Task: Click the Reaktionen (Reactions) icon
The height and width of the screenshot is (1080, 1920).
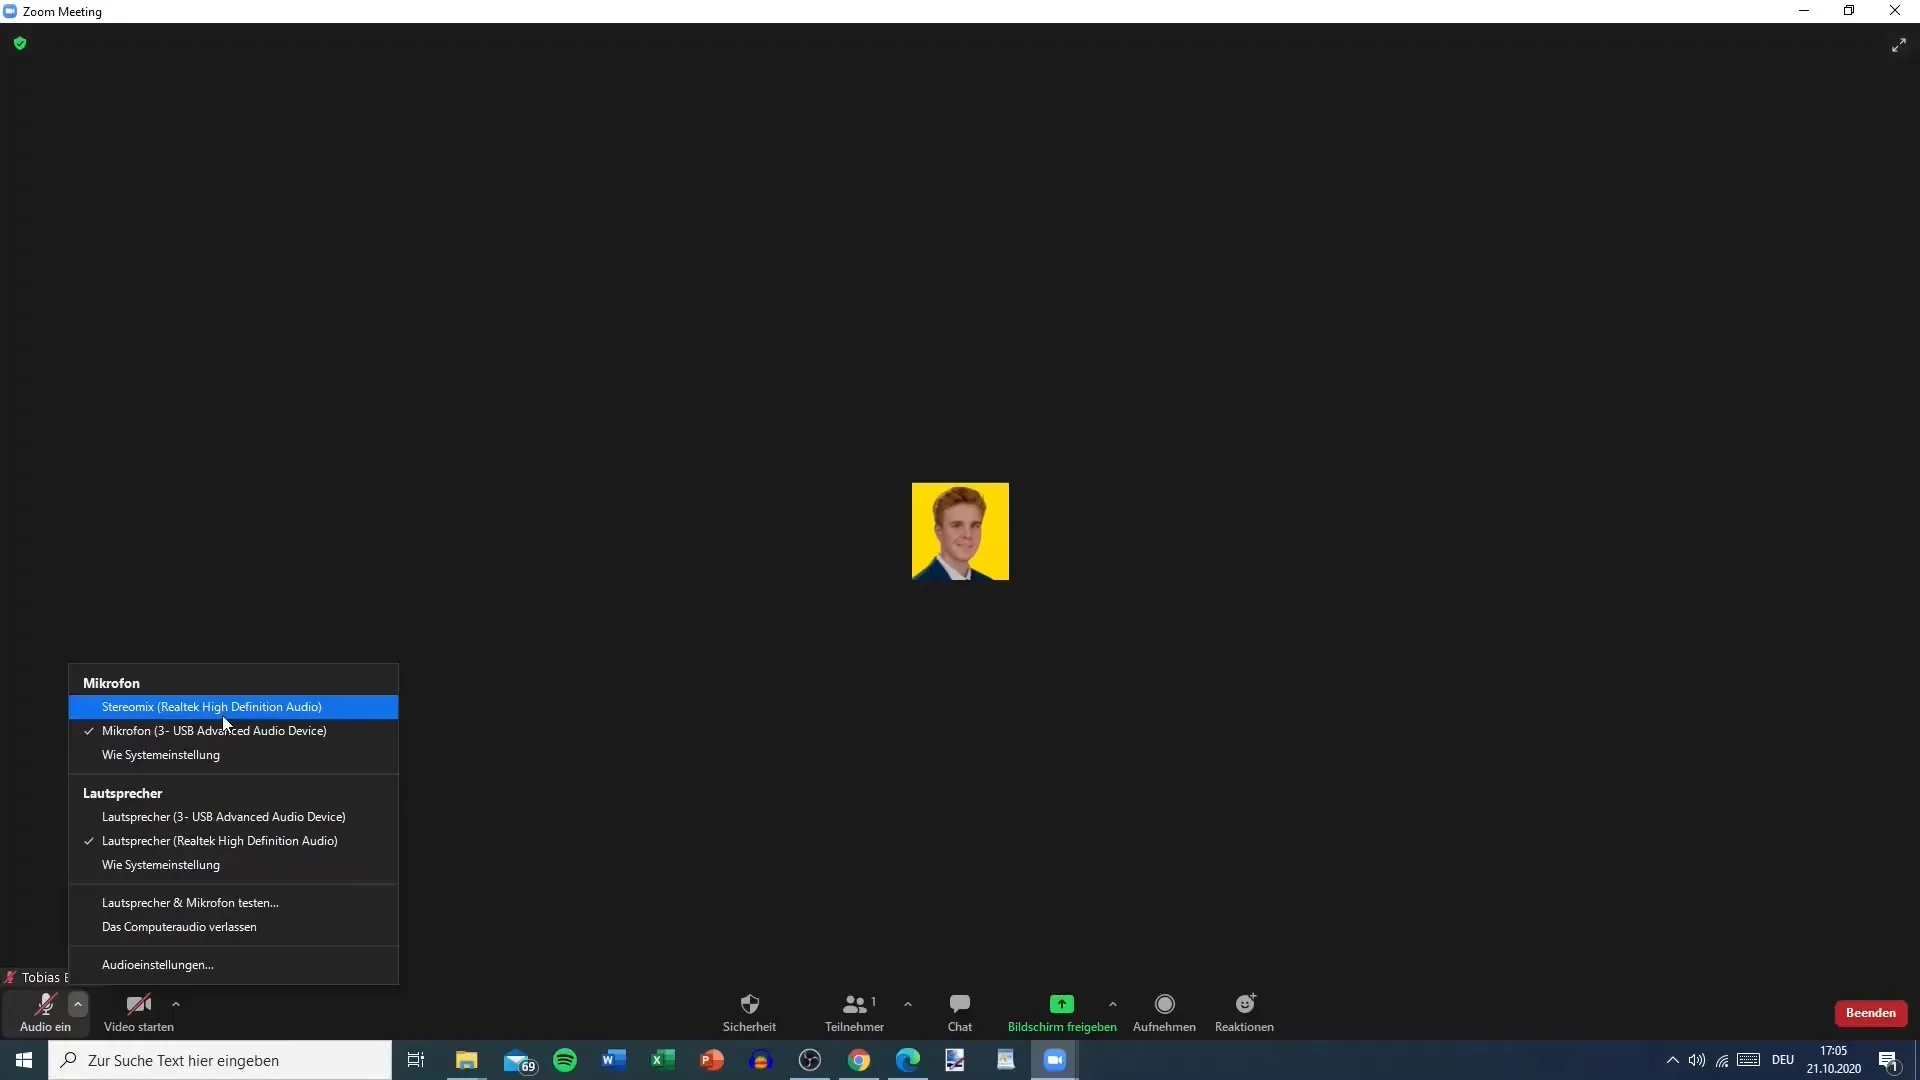Action: [1245, 1004]
